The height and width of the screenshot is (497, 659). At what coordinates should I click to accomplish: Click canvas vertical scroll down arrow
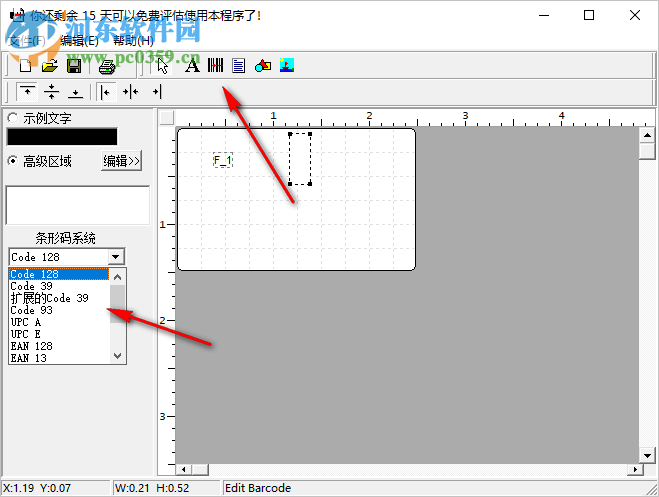click(x=647, y=455)
